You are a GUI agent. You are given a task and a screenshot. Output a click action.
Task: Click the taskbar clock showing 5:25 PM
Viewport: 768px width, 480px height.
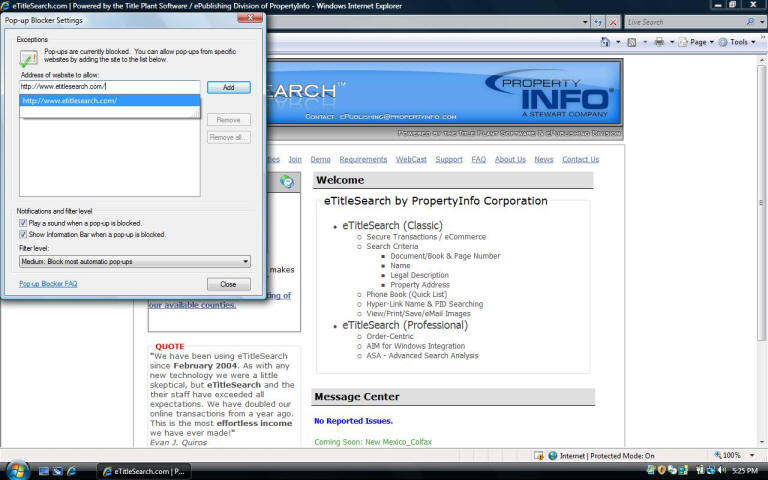tap(744, 471)
